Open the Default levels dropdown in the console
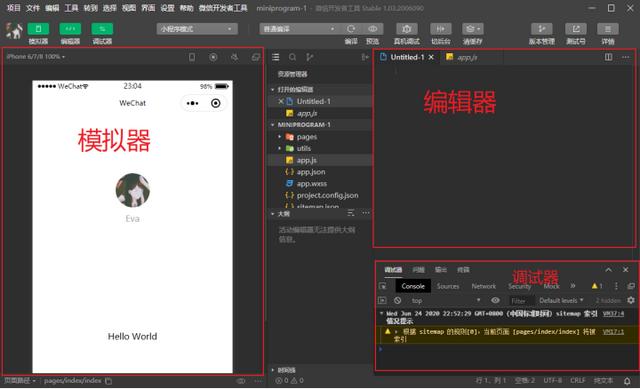The height and width of the screenshot is (389, 640). 561,300
